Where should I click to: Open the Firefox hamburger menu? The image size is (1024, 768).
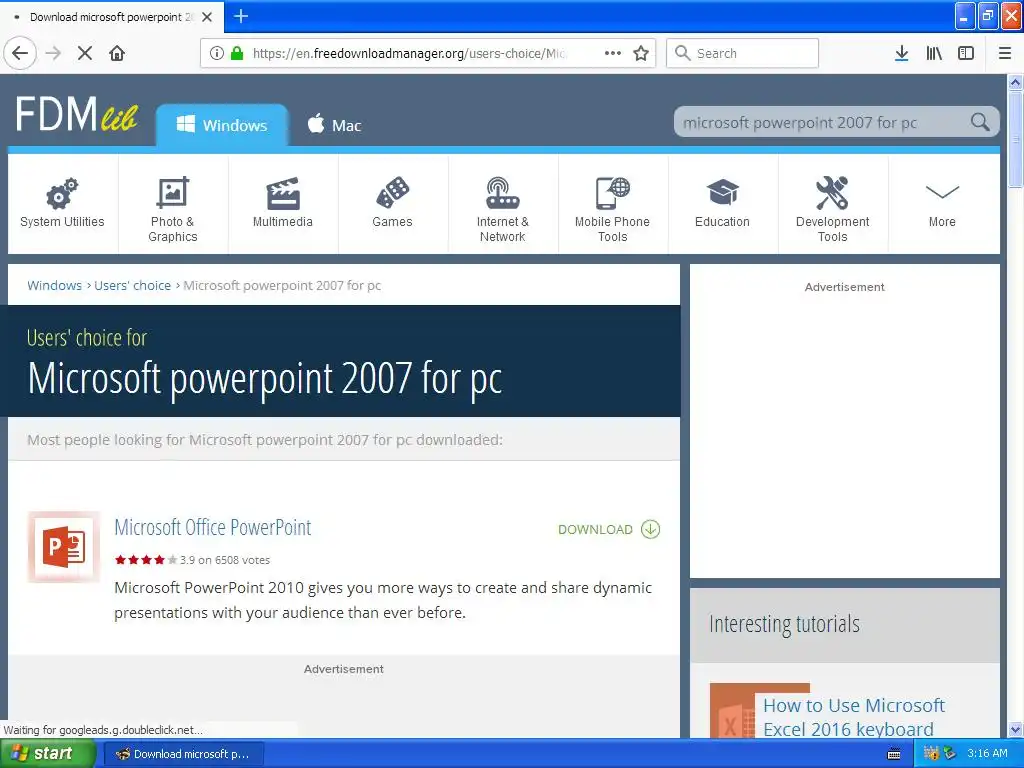point(1005,53)
